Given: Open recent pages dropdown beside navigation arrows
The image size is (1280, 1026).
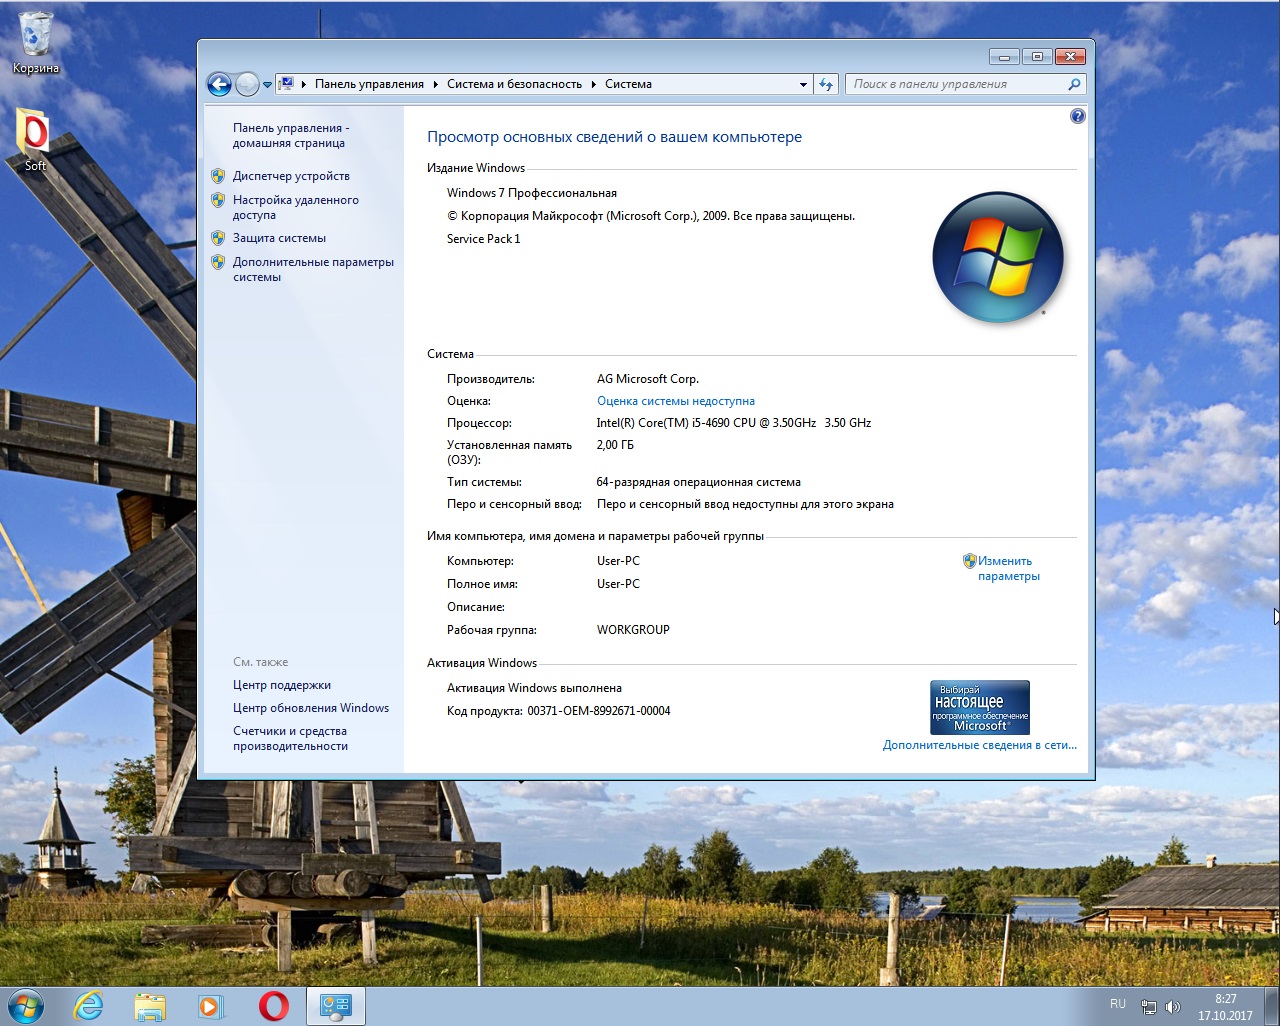Looking at the screenshot, I should [267, 85].
